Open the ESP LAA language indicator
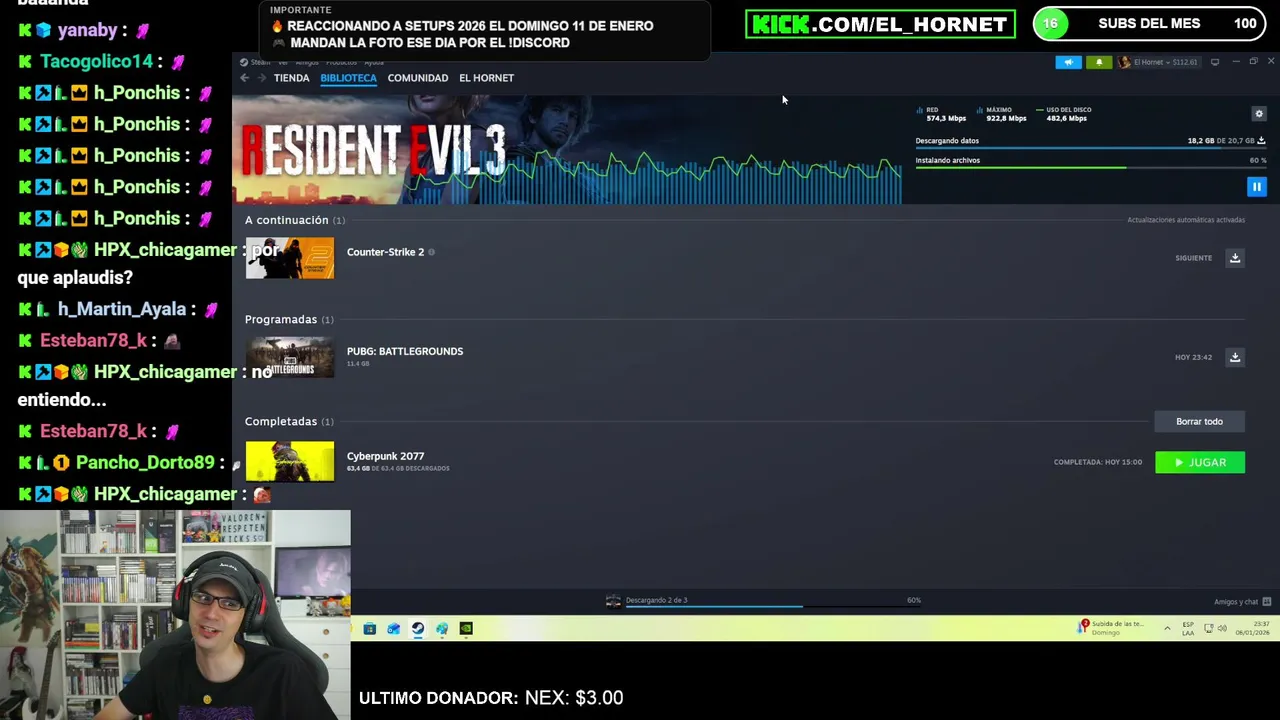Image resolution: width=1280 pixels, height=720 pixels. pyautogui.click(x=1188, y=628)
